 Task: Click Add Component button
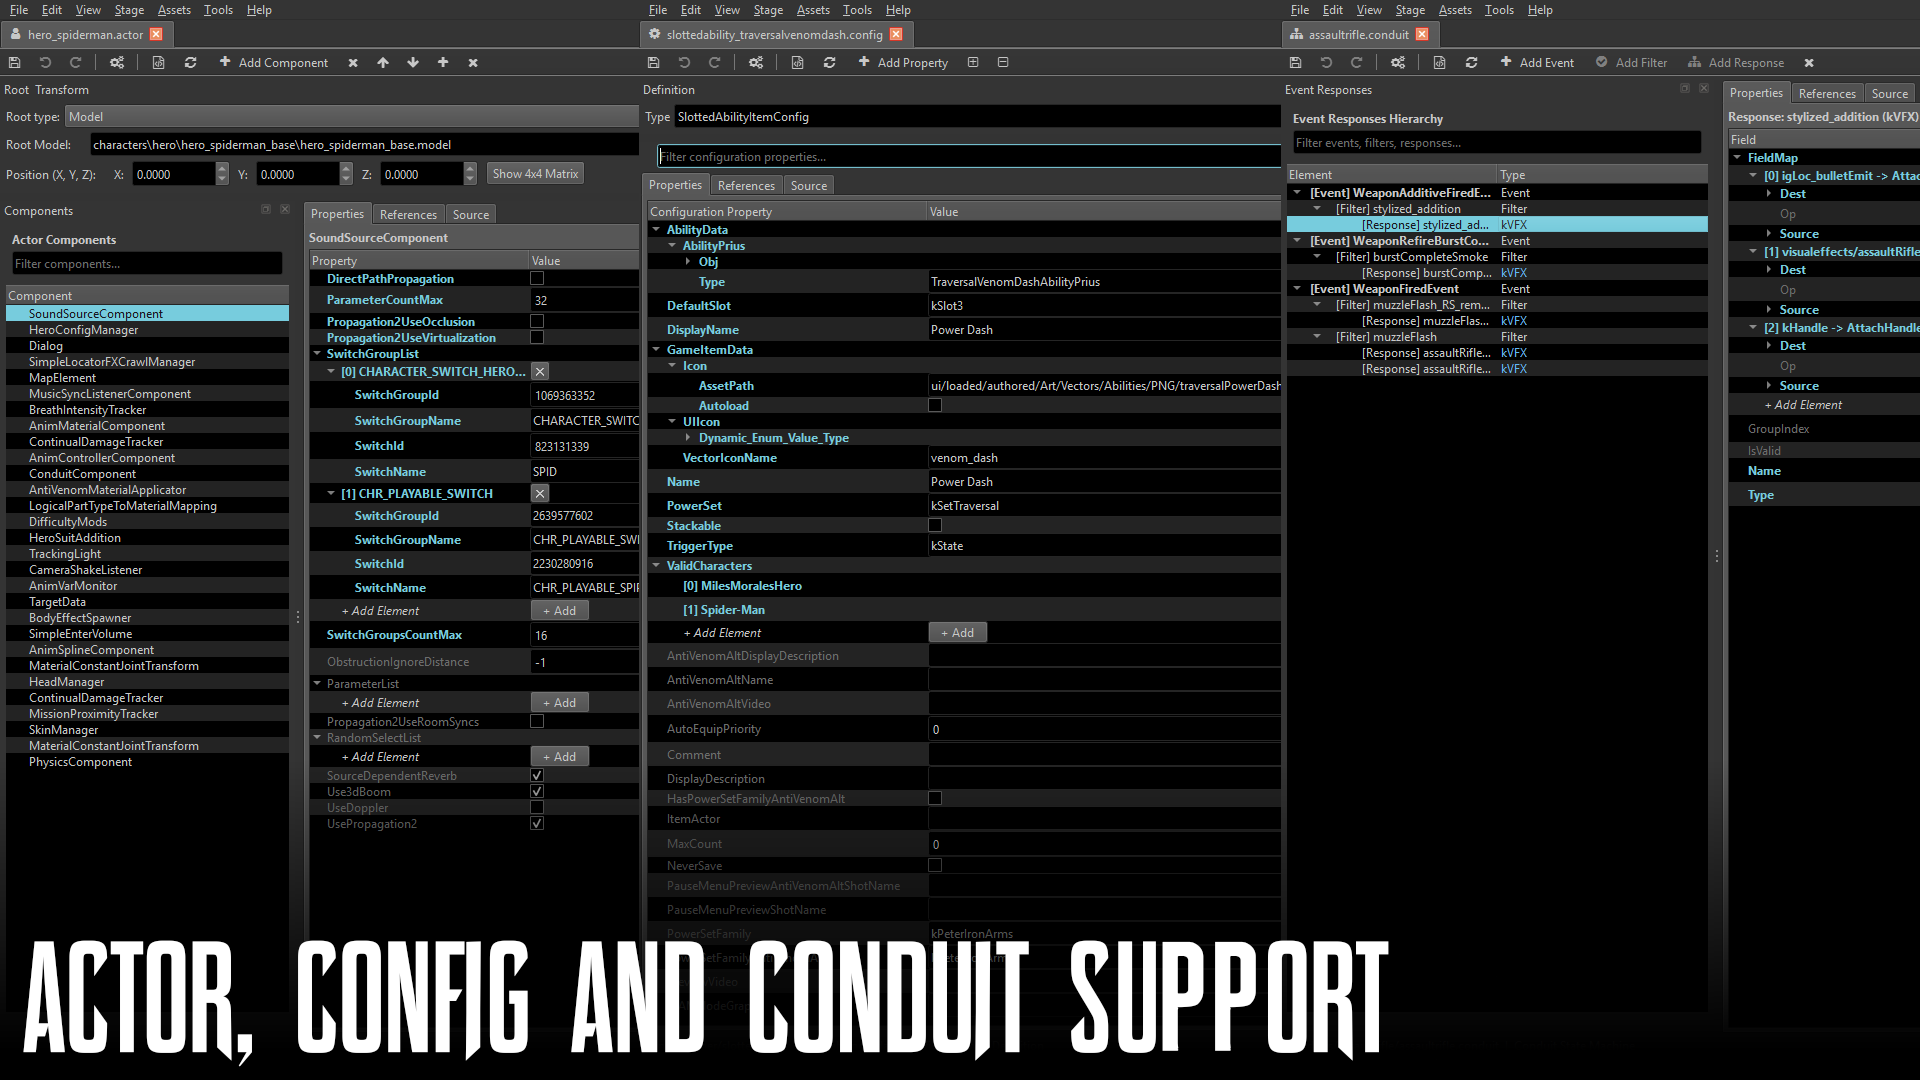pyautogui.click(x=273, y=62)
